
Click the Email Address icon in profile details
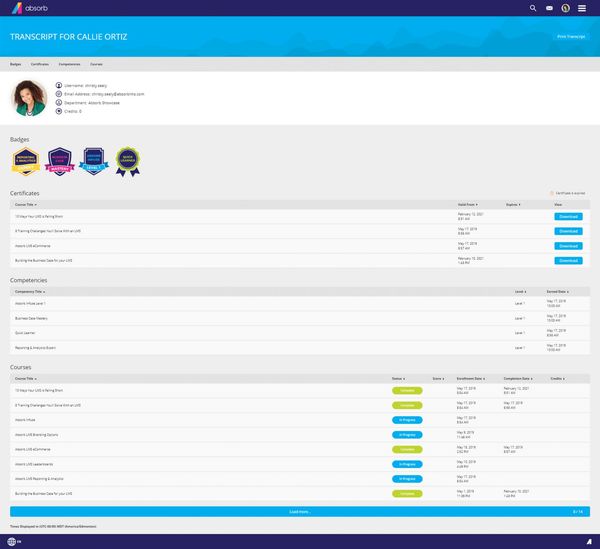click(59, 94)
